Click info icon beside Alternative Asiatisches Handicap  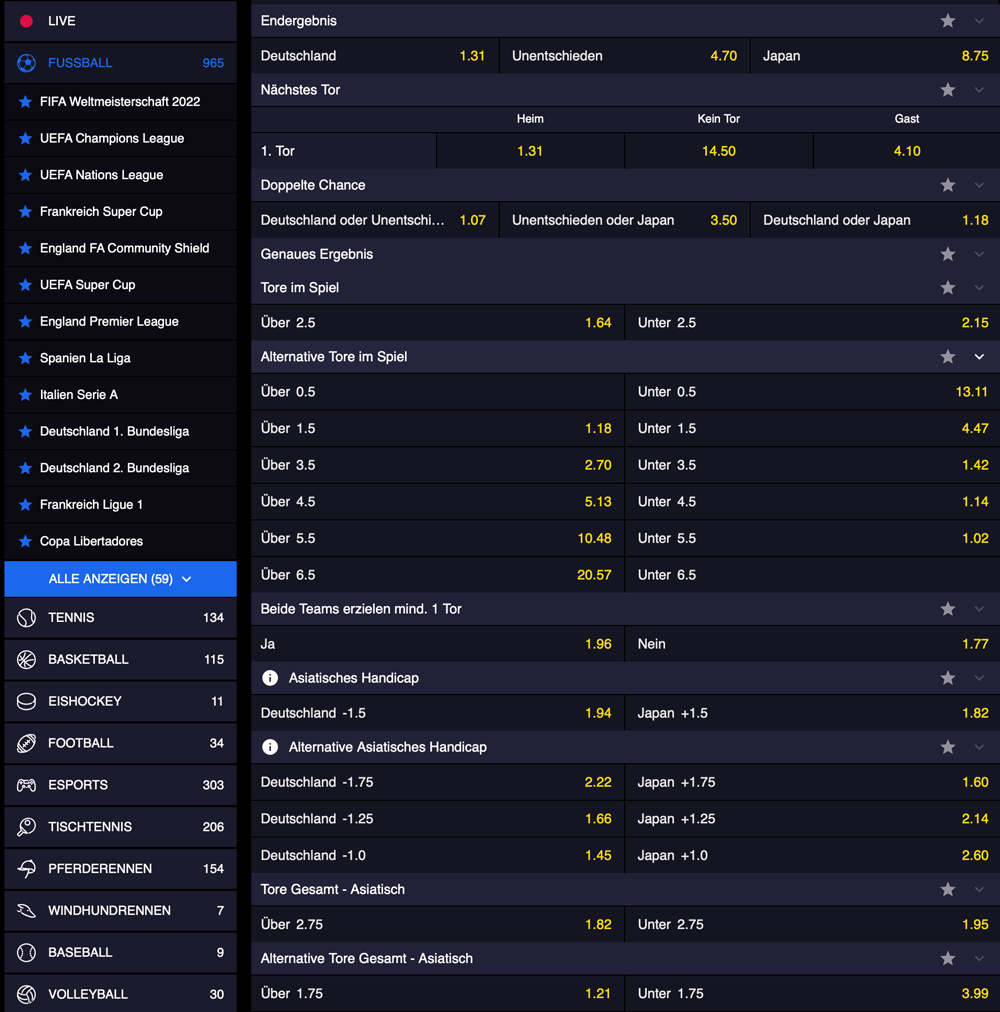(x=270, y=747)
